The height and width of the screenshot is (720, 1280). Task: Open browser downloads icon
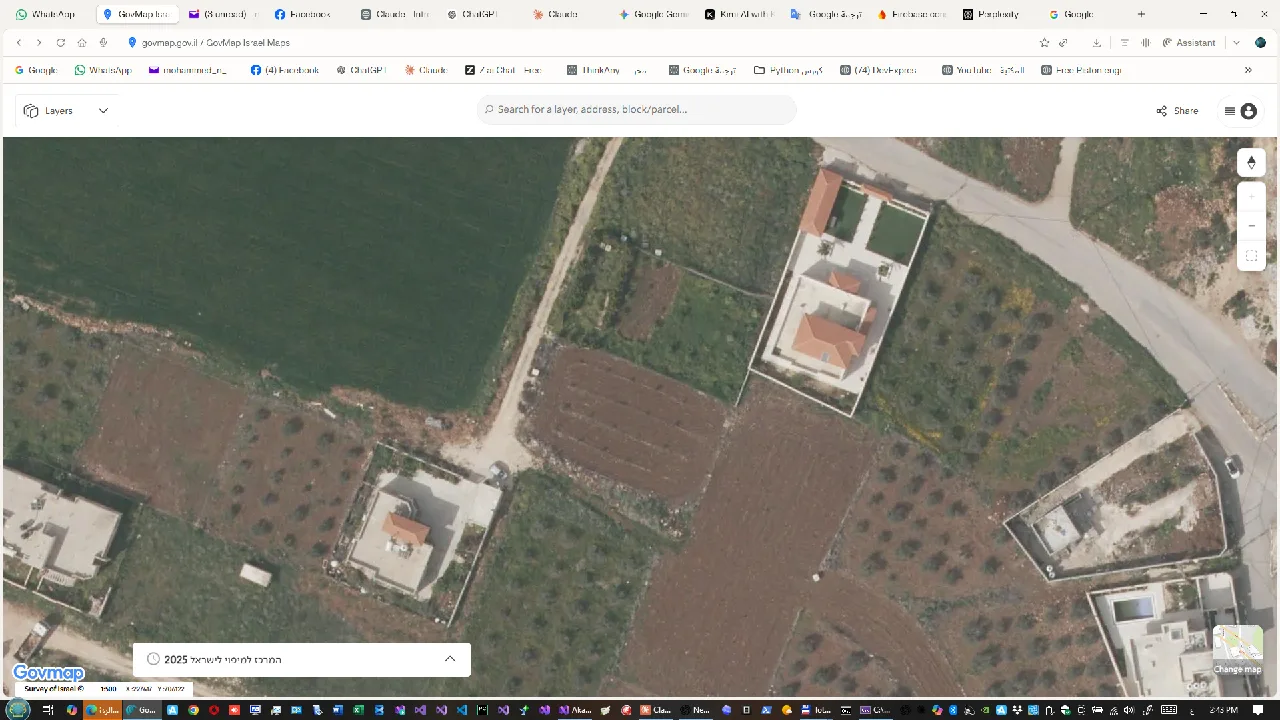tap(1097, 43)
